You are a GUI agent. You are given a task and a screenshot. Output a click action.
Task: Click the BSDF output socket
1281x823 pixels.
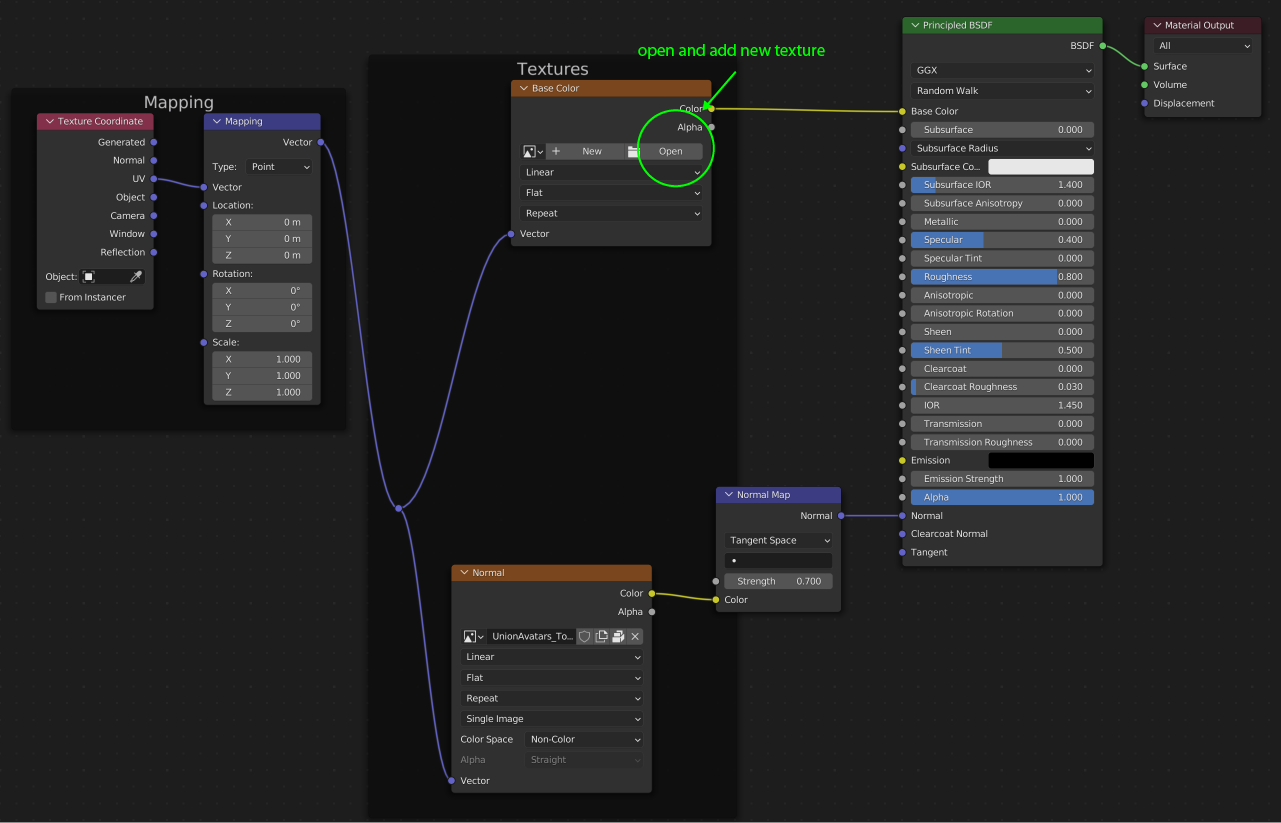pyautogui.click(x=1102, y=46)
